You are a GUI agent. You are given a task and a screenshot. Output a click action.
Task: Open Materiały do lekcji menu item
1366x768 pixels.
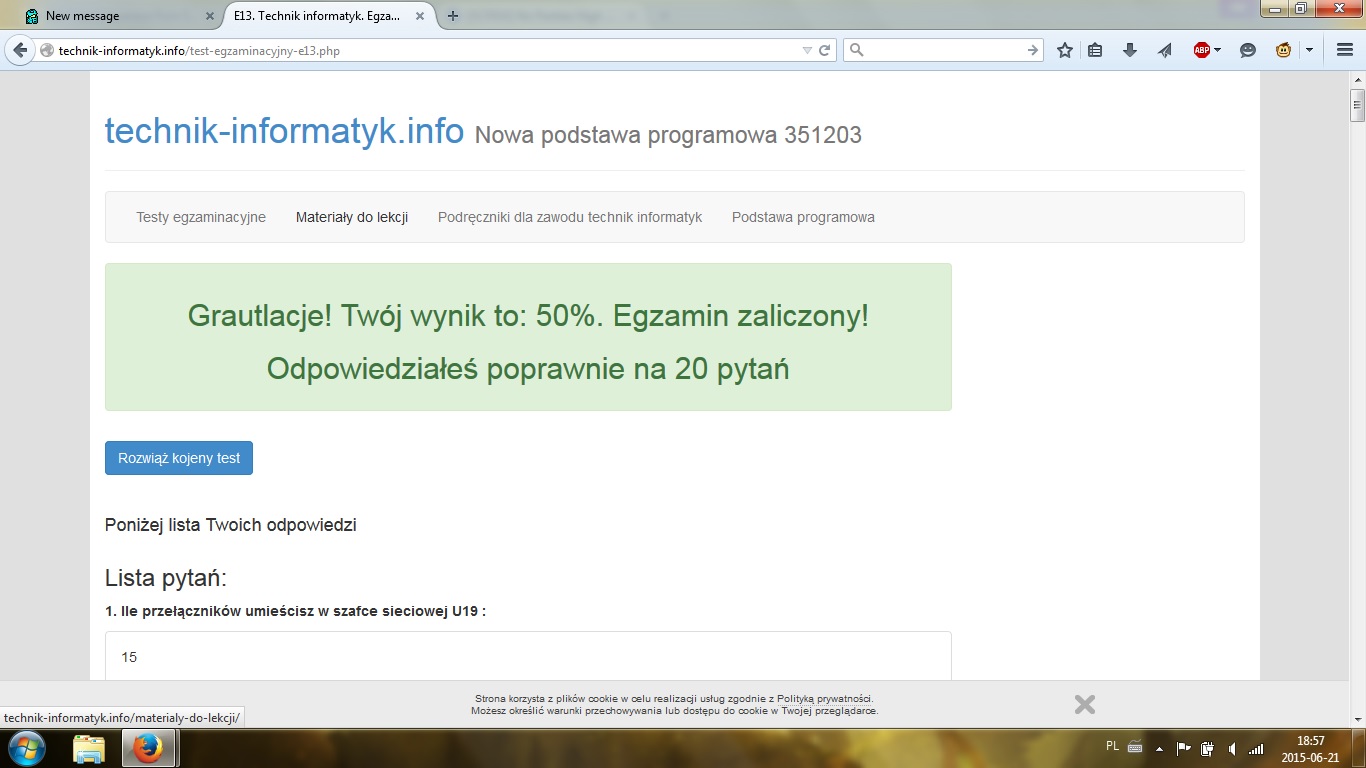[x=352, y=217]
